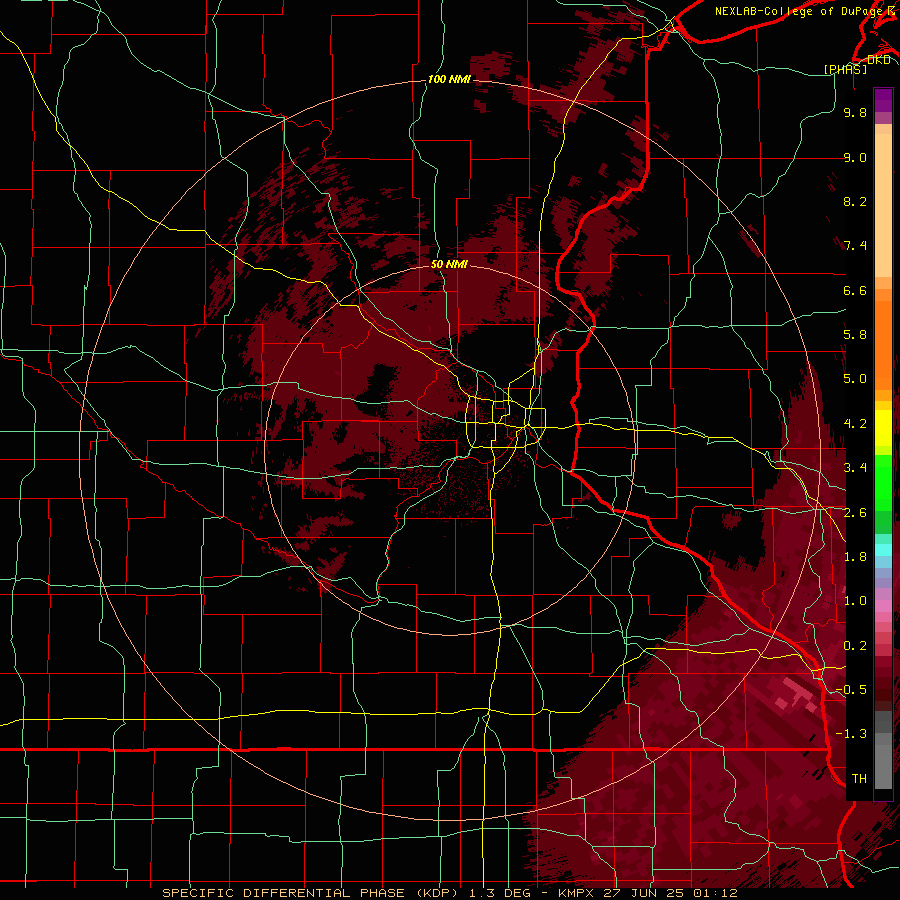Click the 4.2 scale value label

pos(855,424)
